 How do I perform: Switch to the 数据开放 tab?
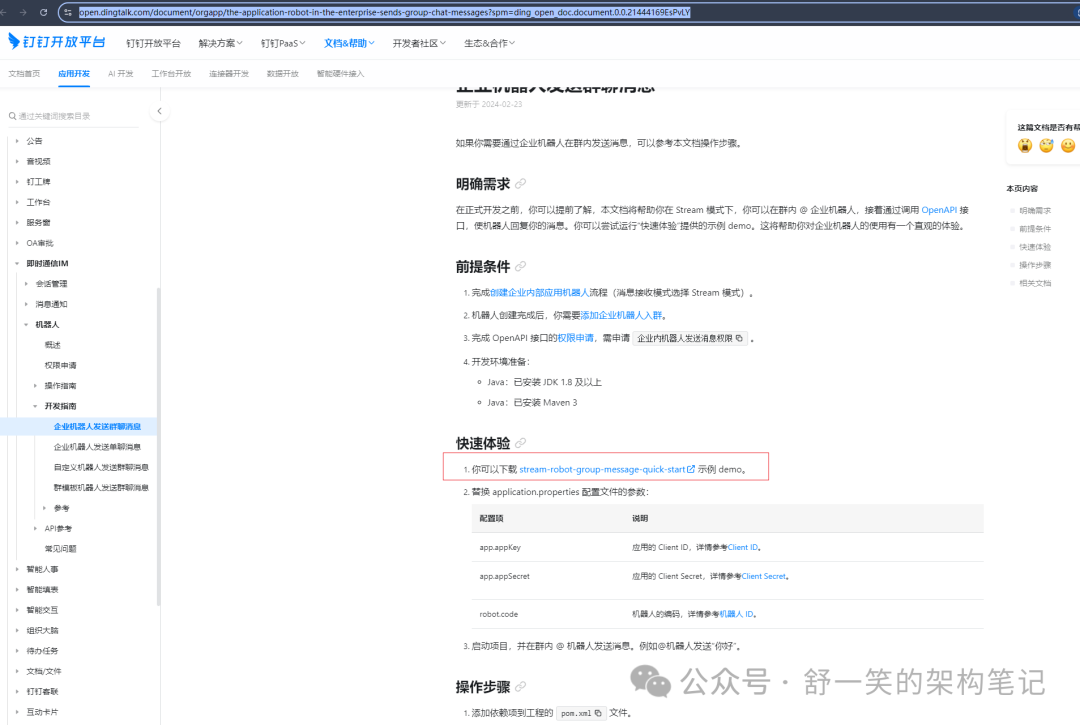(282, 74)
